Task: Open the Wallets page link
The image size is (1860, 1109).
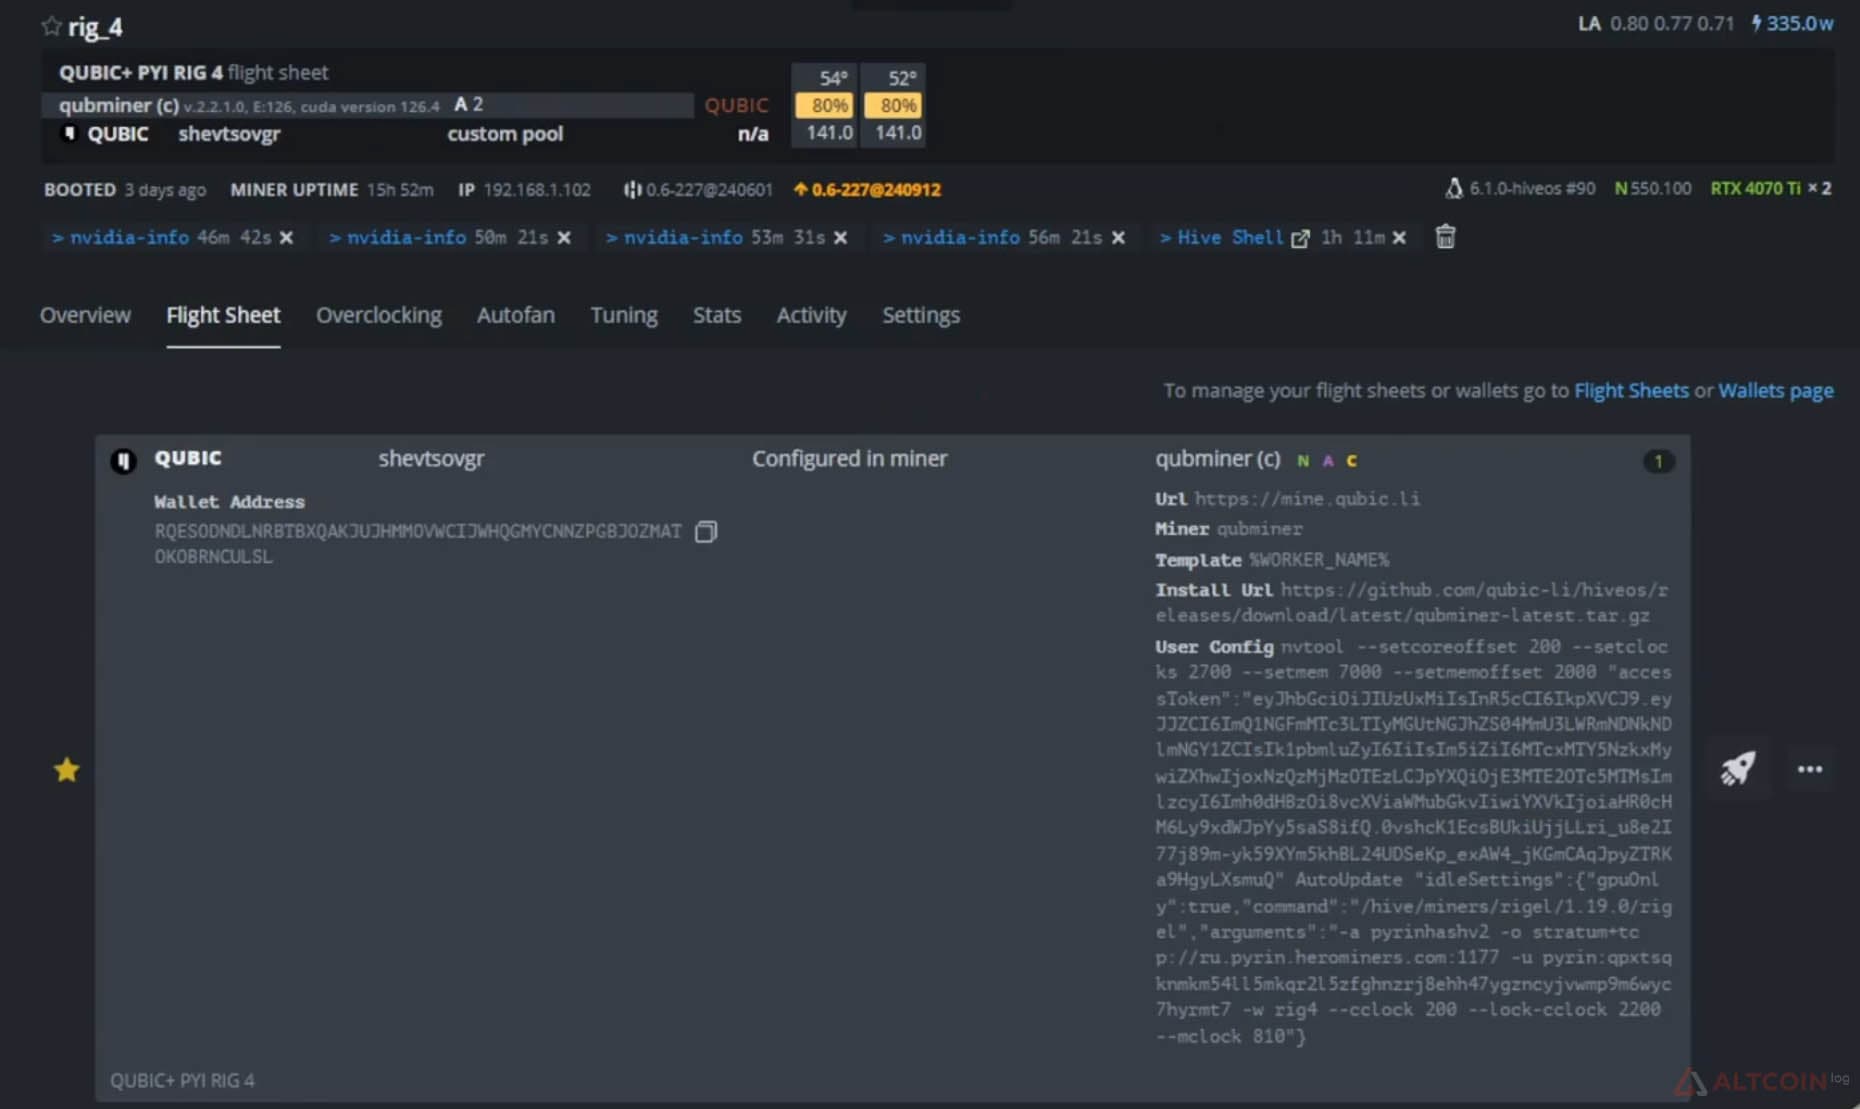Action: pos(1776,390)
